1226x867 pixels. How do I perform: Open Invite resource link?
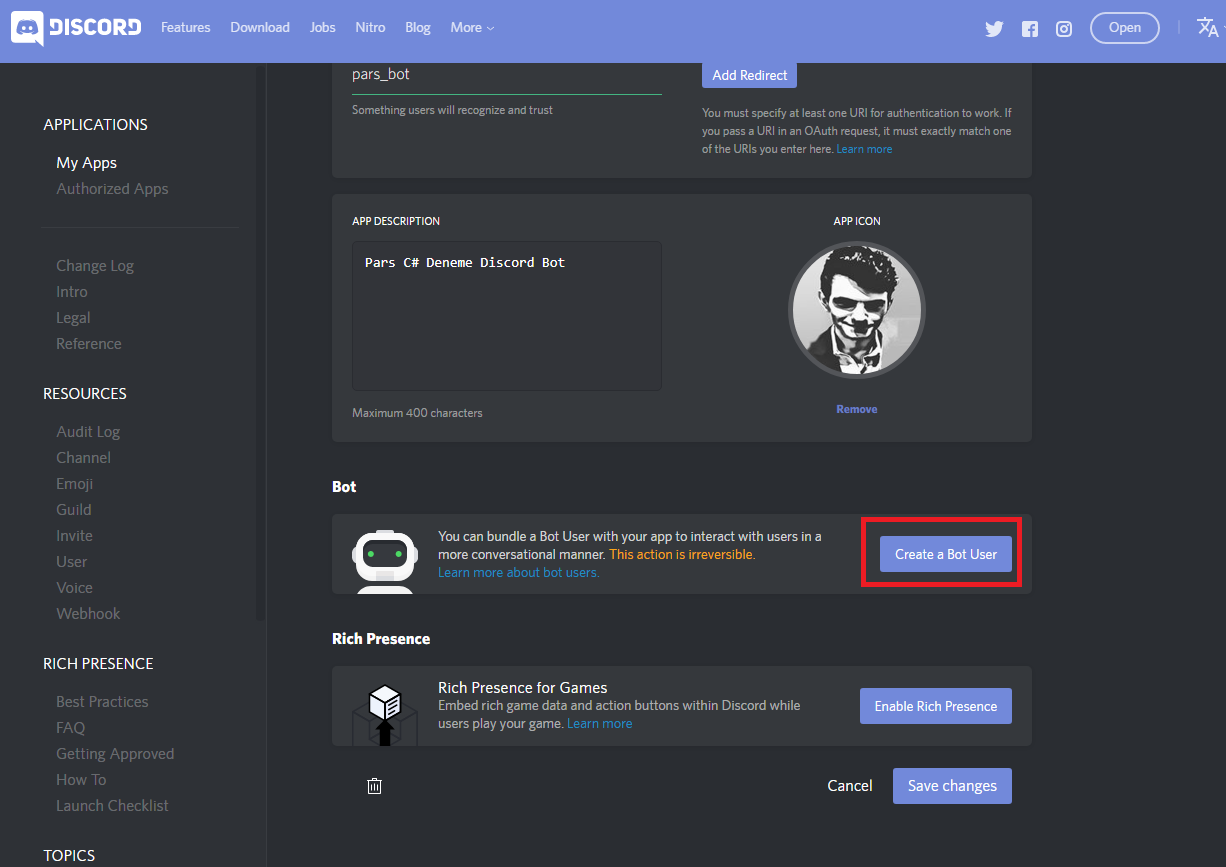coord(74,536)
